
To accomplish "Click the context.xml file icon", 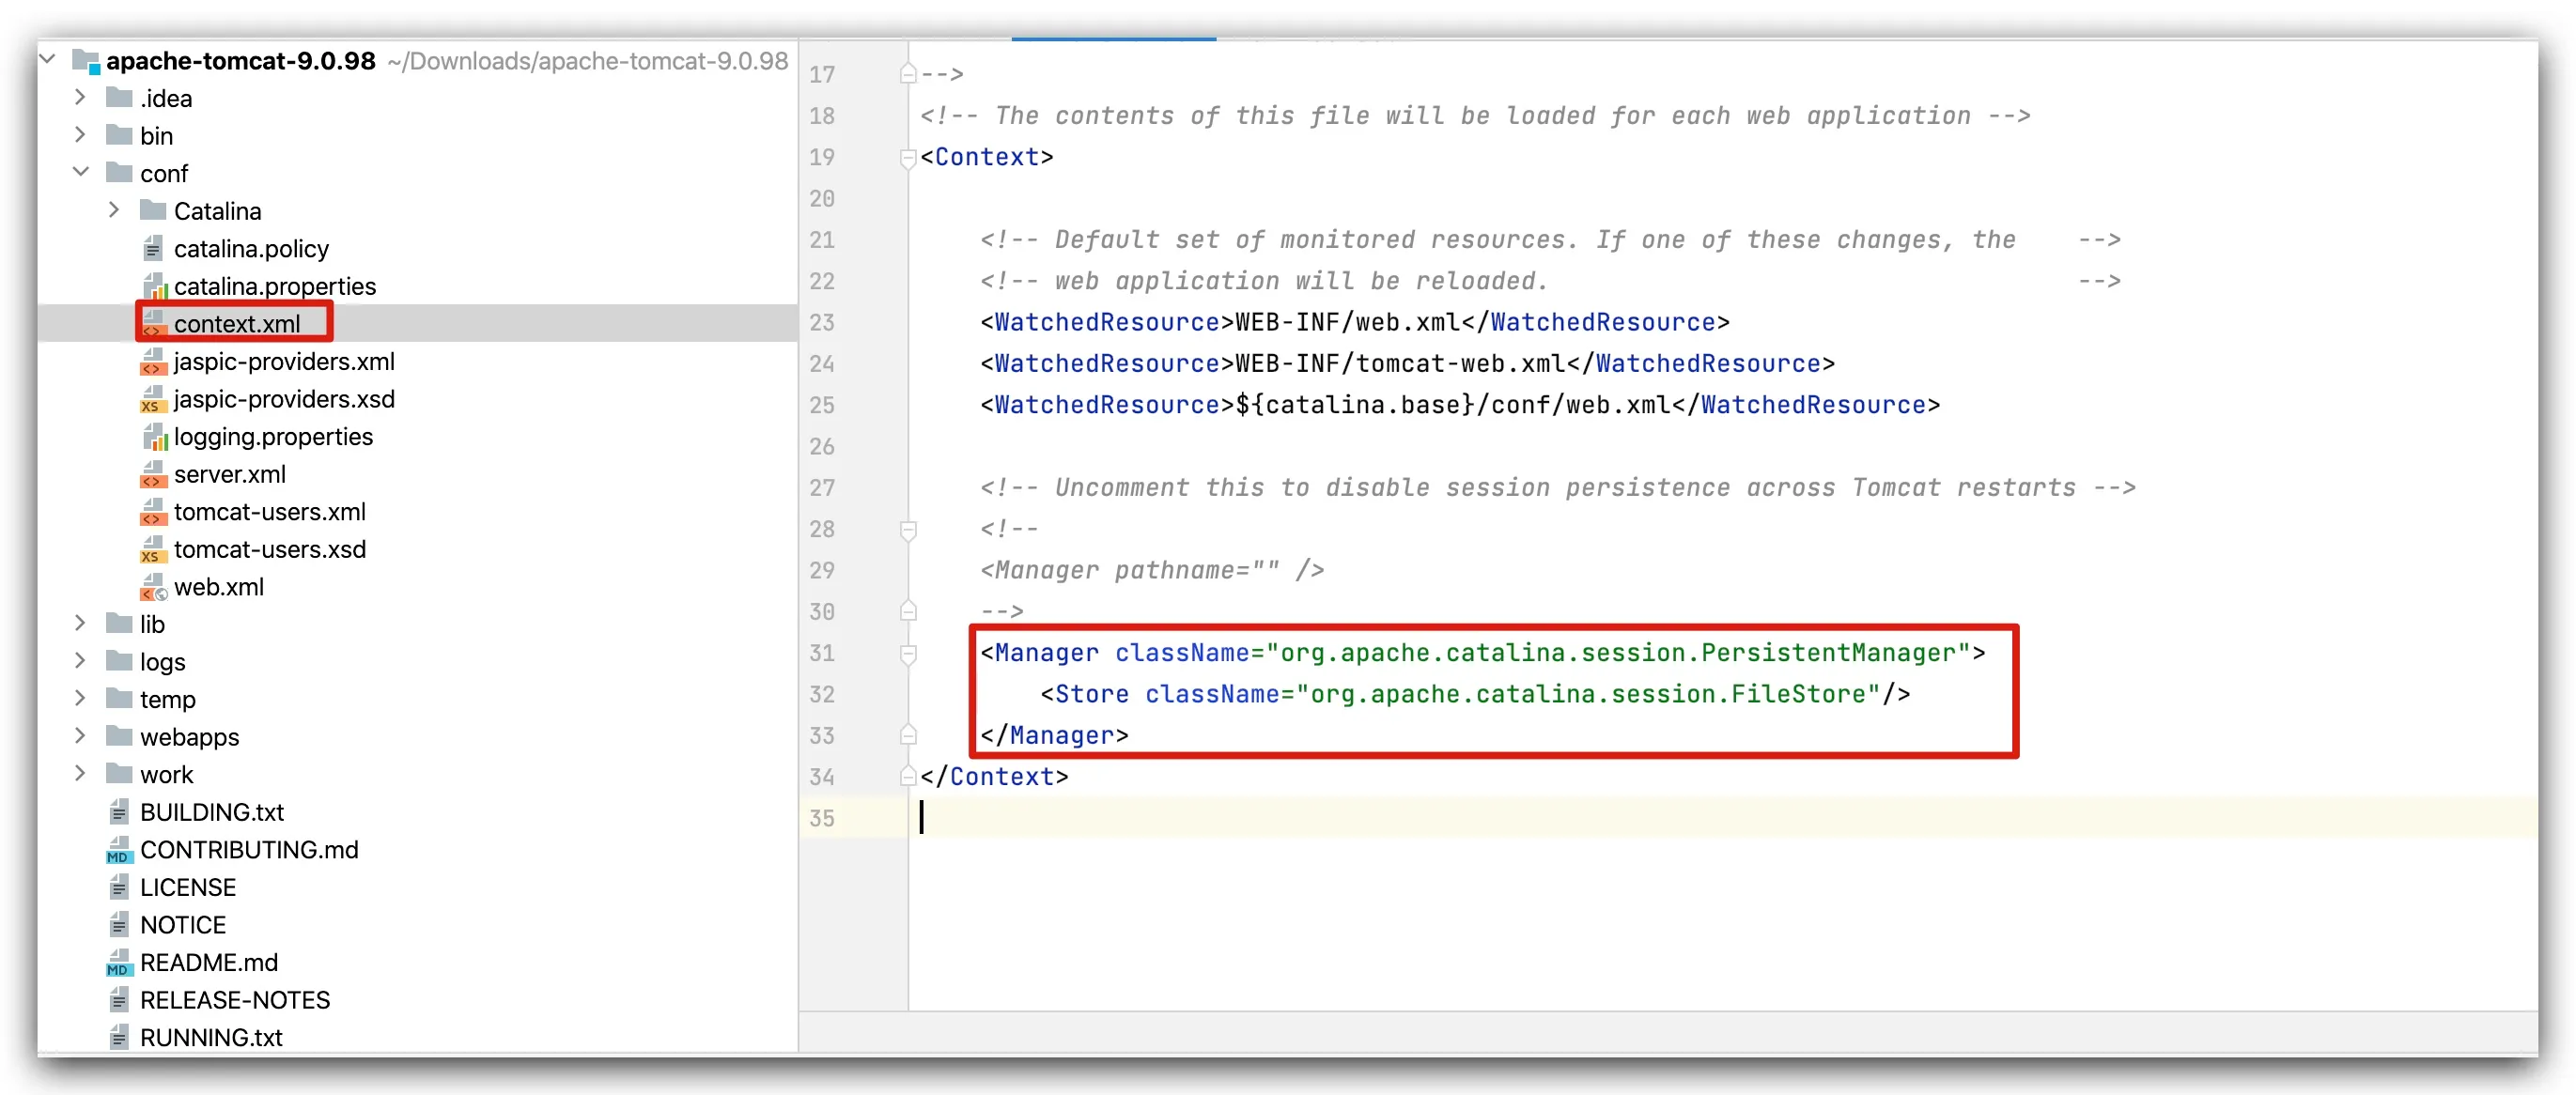I will point(153,322).
